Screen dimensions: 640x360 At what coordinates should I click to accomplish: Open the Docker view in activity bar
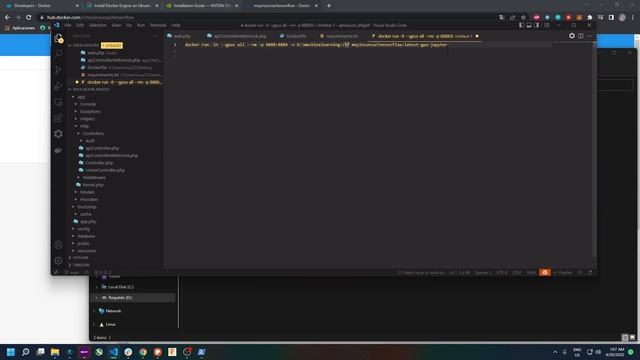click(x=58, y=150)
